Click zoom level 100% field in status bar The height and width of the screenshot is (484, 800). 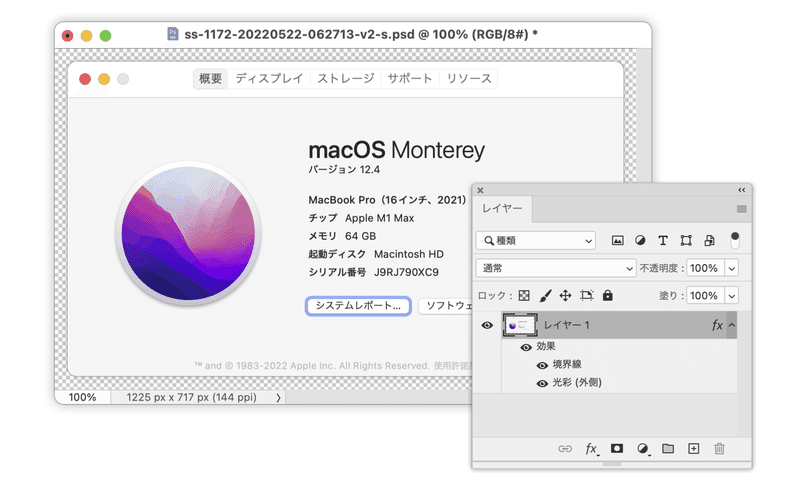(83, 397)
